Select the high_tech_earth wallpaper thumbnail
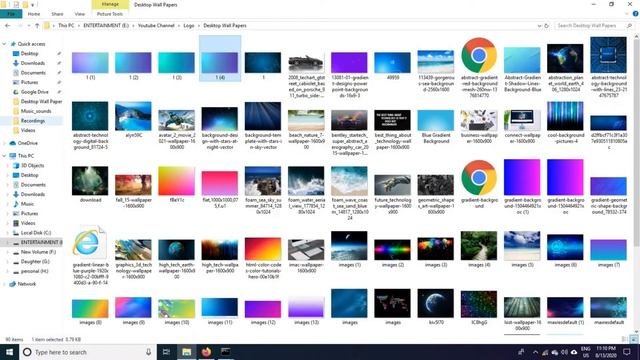The height and width of the screenshot is (360, 640). [x=176, y=250]
